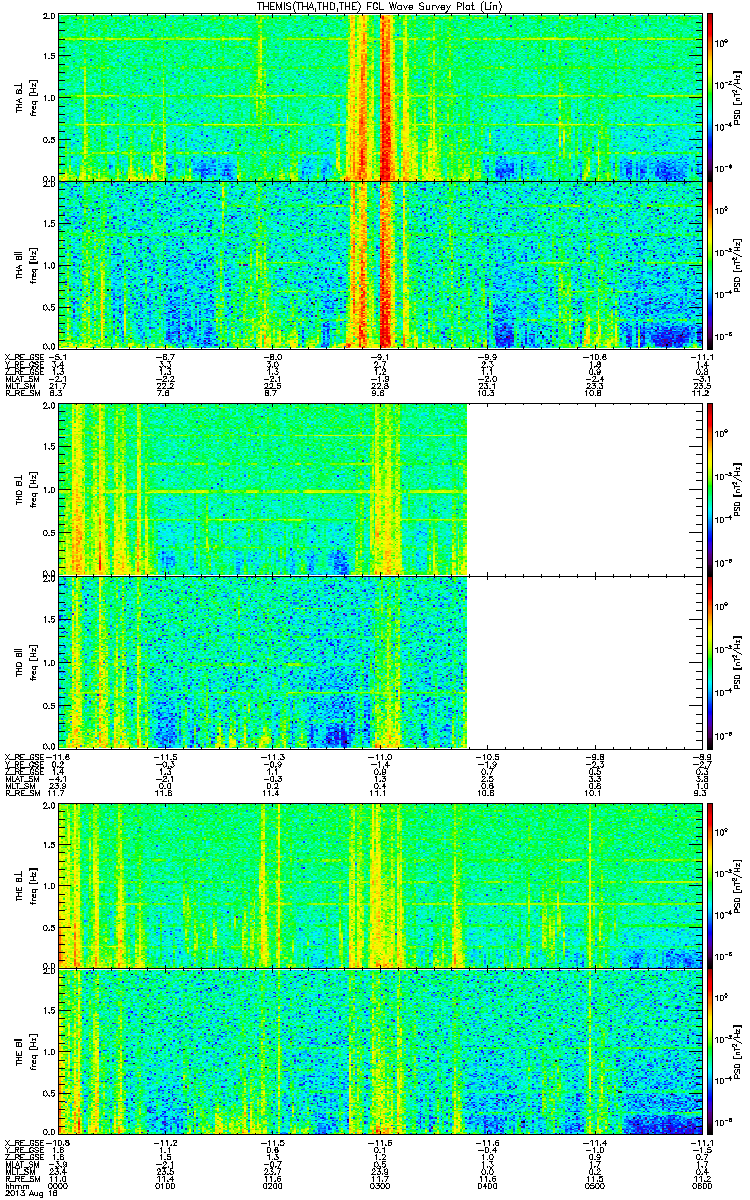Select the THE B-parallel spectrogram panel
Image resolution: width=750 pixels, height=1200 pixels.
coord(379,1049)
